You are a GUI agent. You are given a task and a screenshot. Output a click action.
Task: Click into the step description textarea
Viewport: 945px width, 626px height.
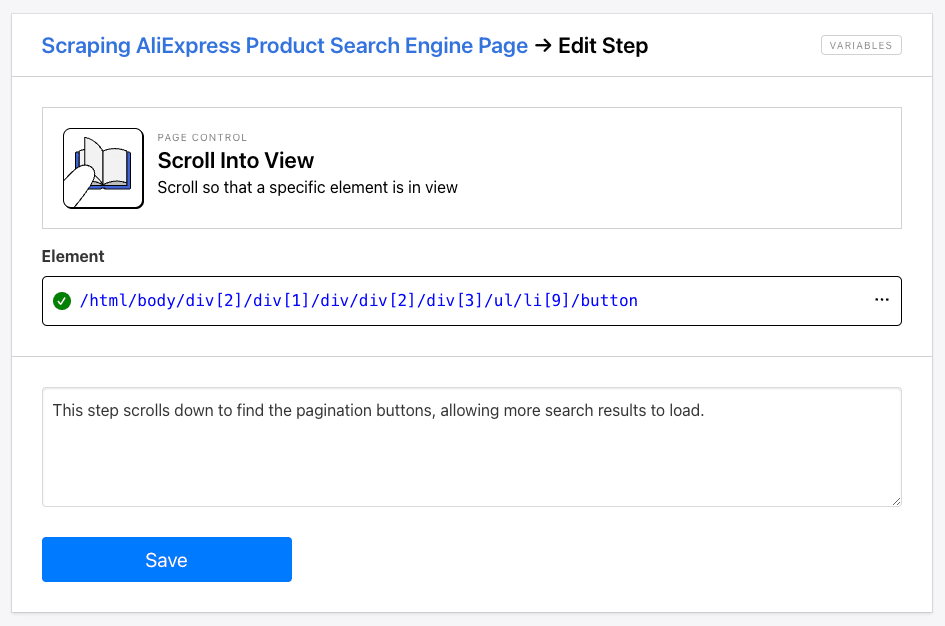pyautogui.click(x=471, y=447)
